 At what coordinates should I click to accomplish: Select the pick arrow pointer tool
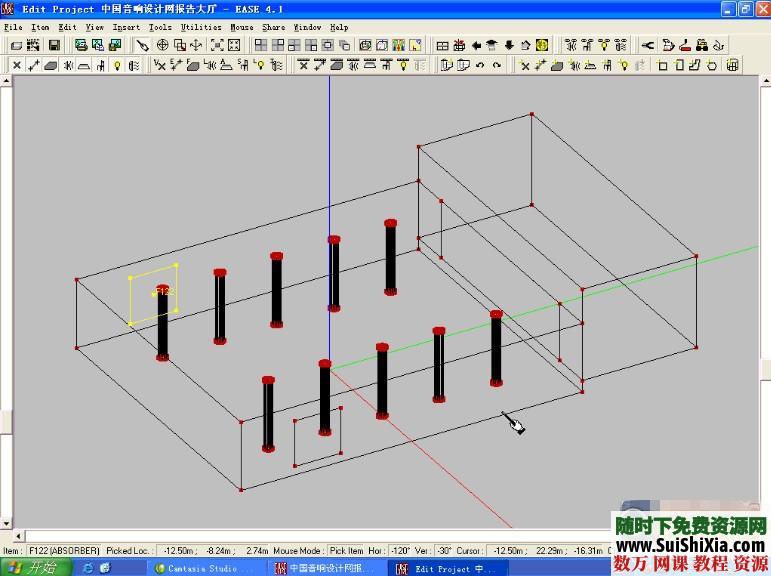143,45
